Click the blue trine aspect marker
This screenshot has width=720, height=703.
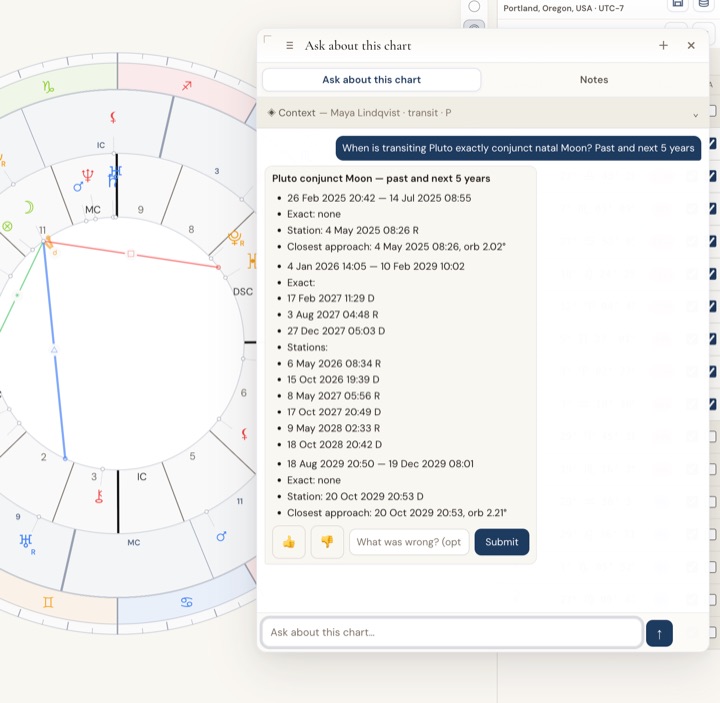pos(54,350)
